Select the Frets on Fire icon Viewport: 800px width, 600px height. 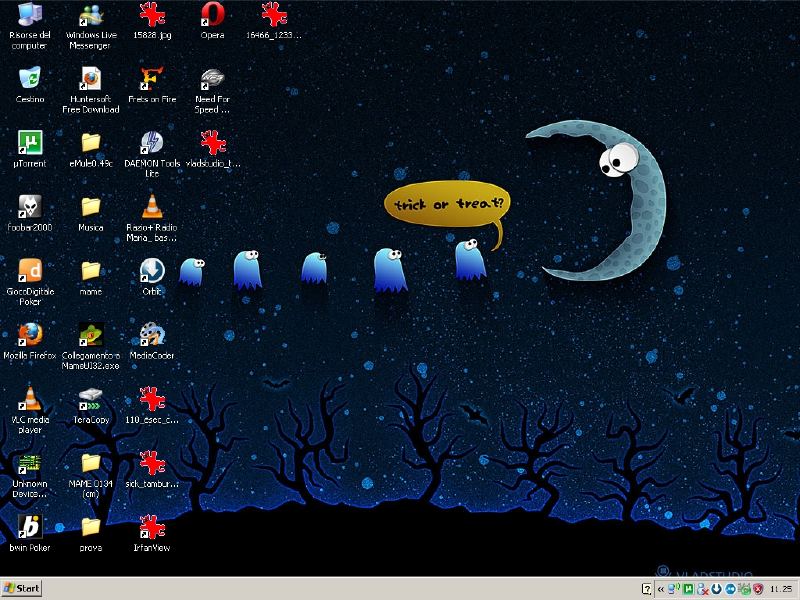pos(152,79)
